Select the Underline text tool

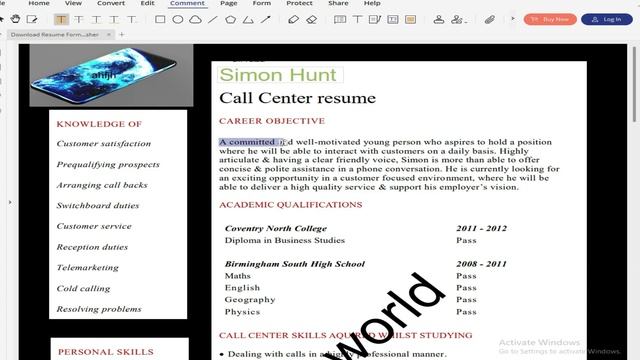pos(96,19)
